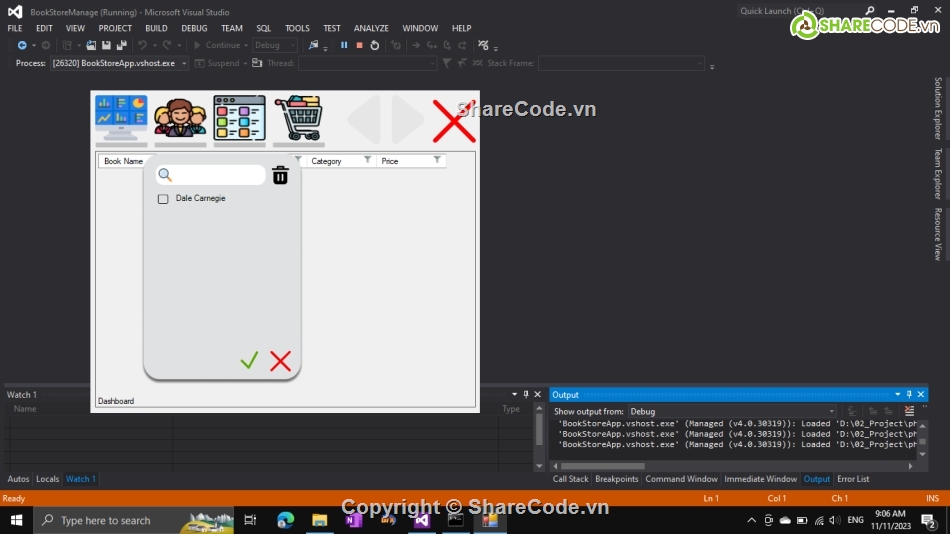
Task: Click the filter funnel left of Category column
Action: coord(298,160)
